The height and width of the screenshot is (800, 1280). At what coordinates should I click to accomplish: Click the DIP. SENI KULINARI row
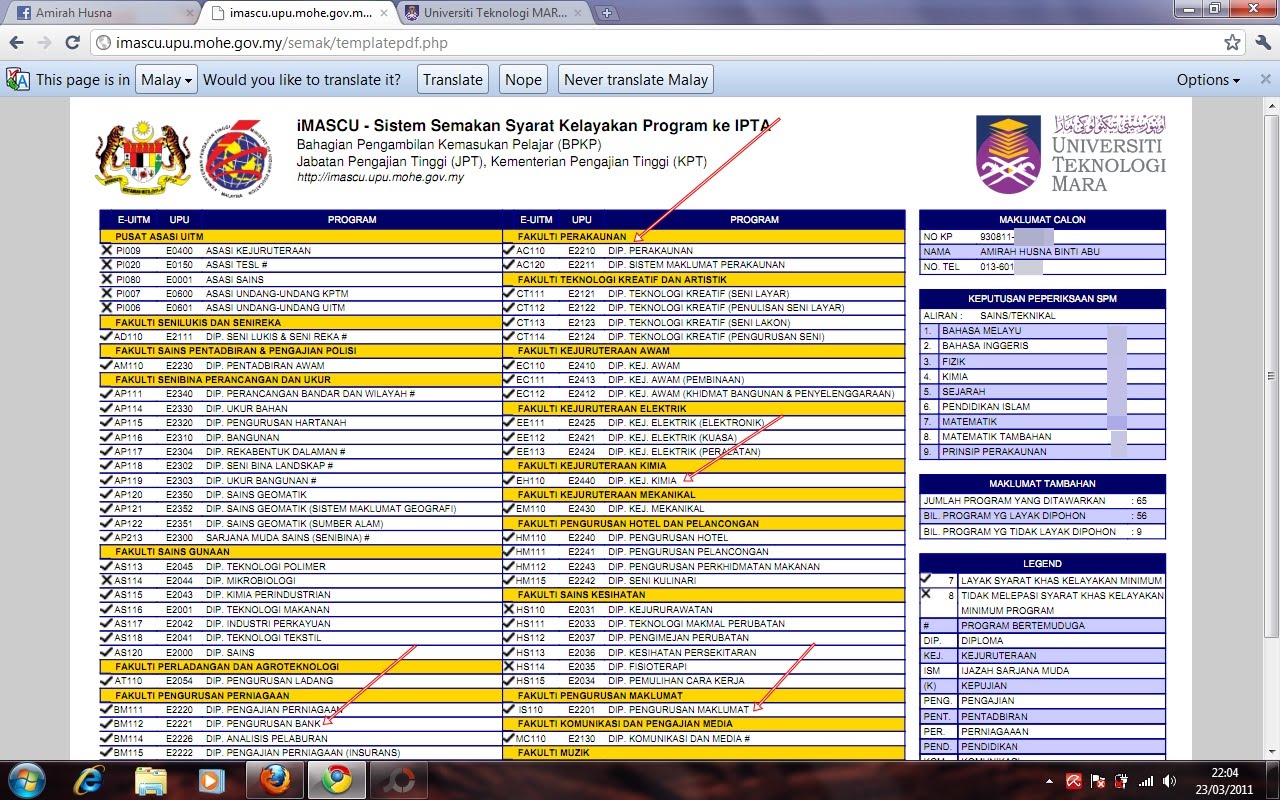pos(703,580)
